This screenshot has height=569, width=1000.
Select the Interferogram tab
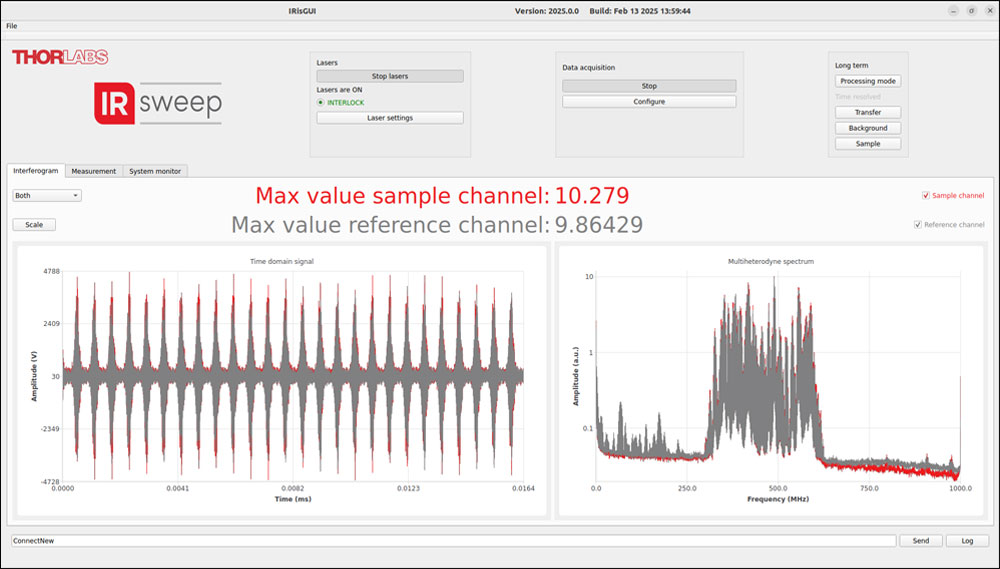36,171
